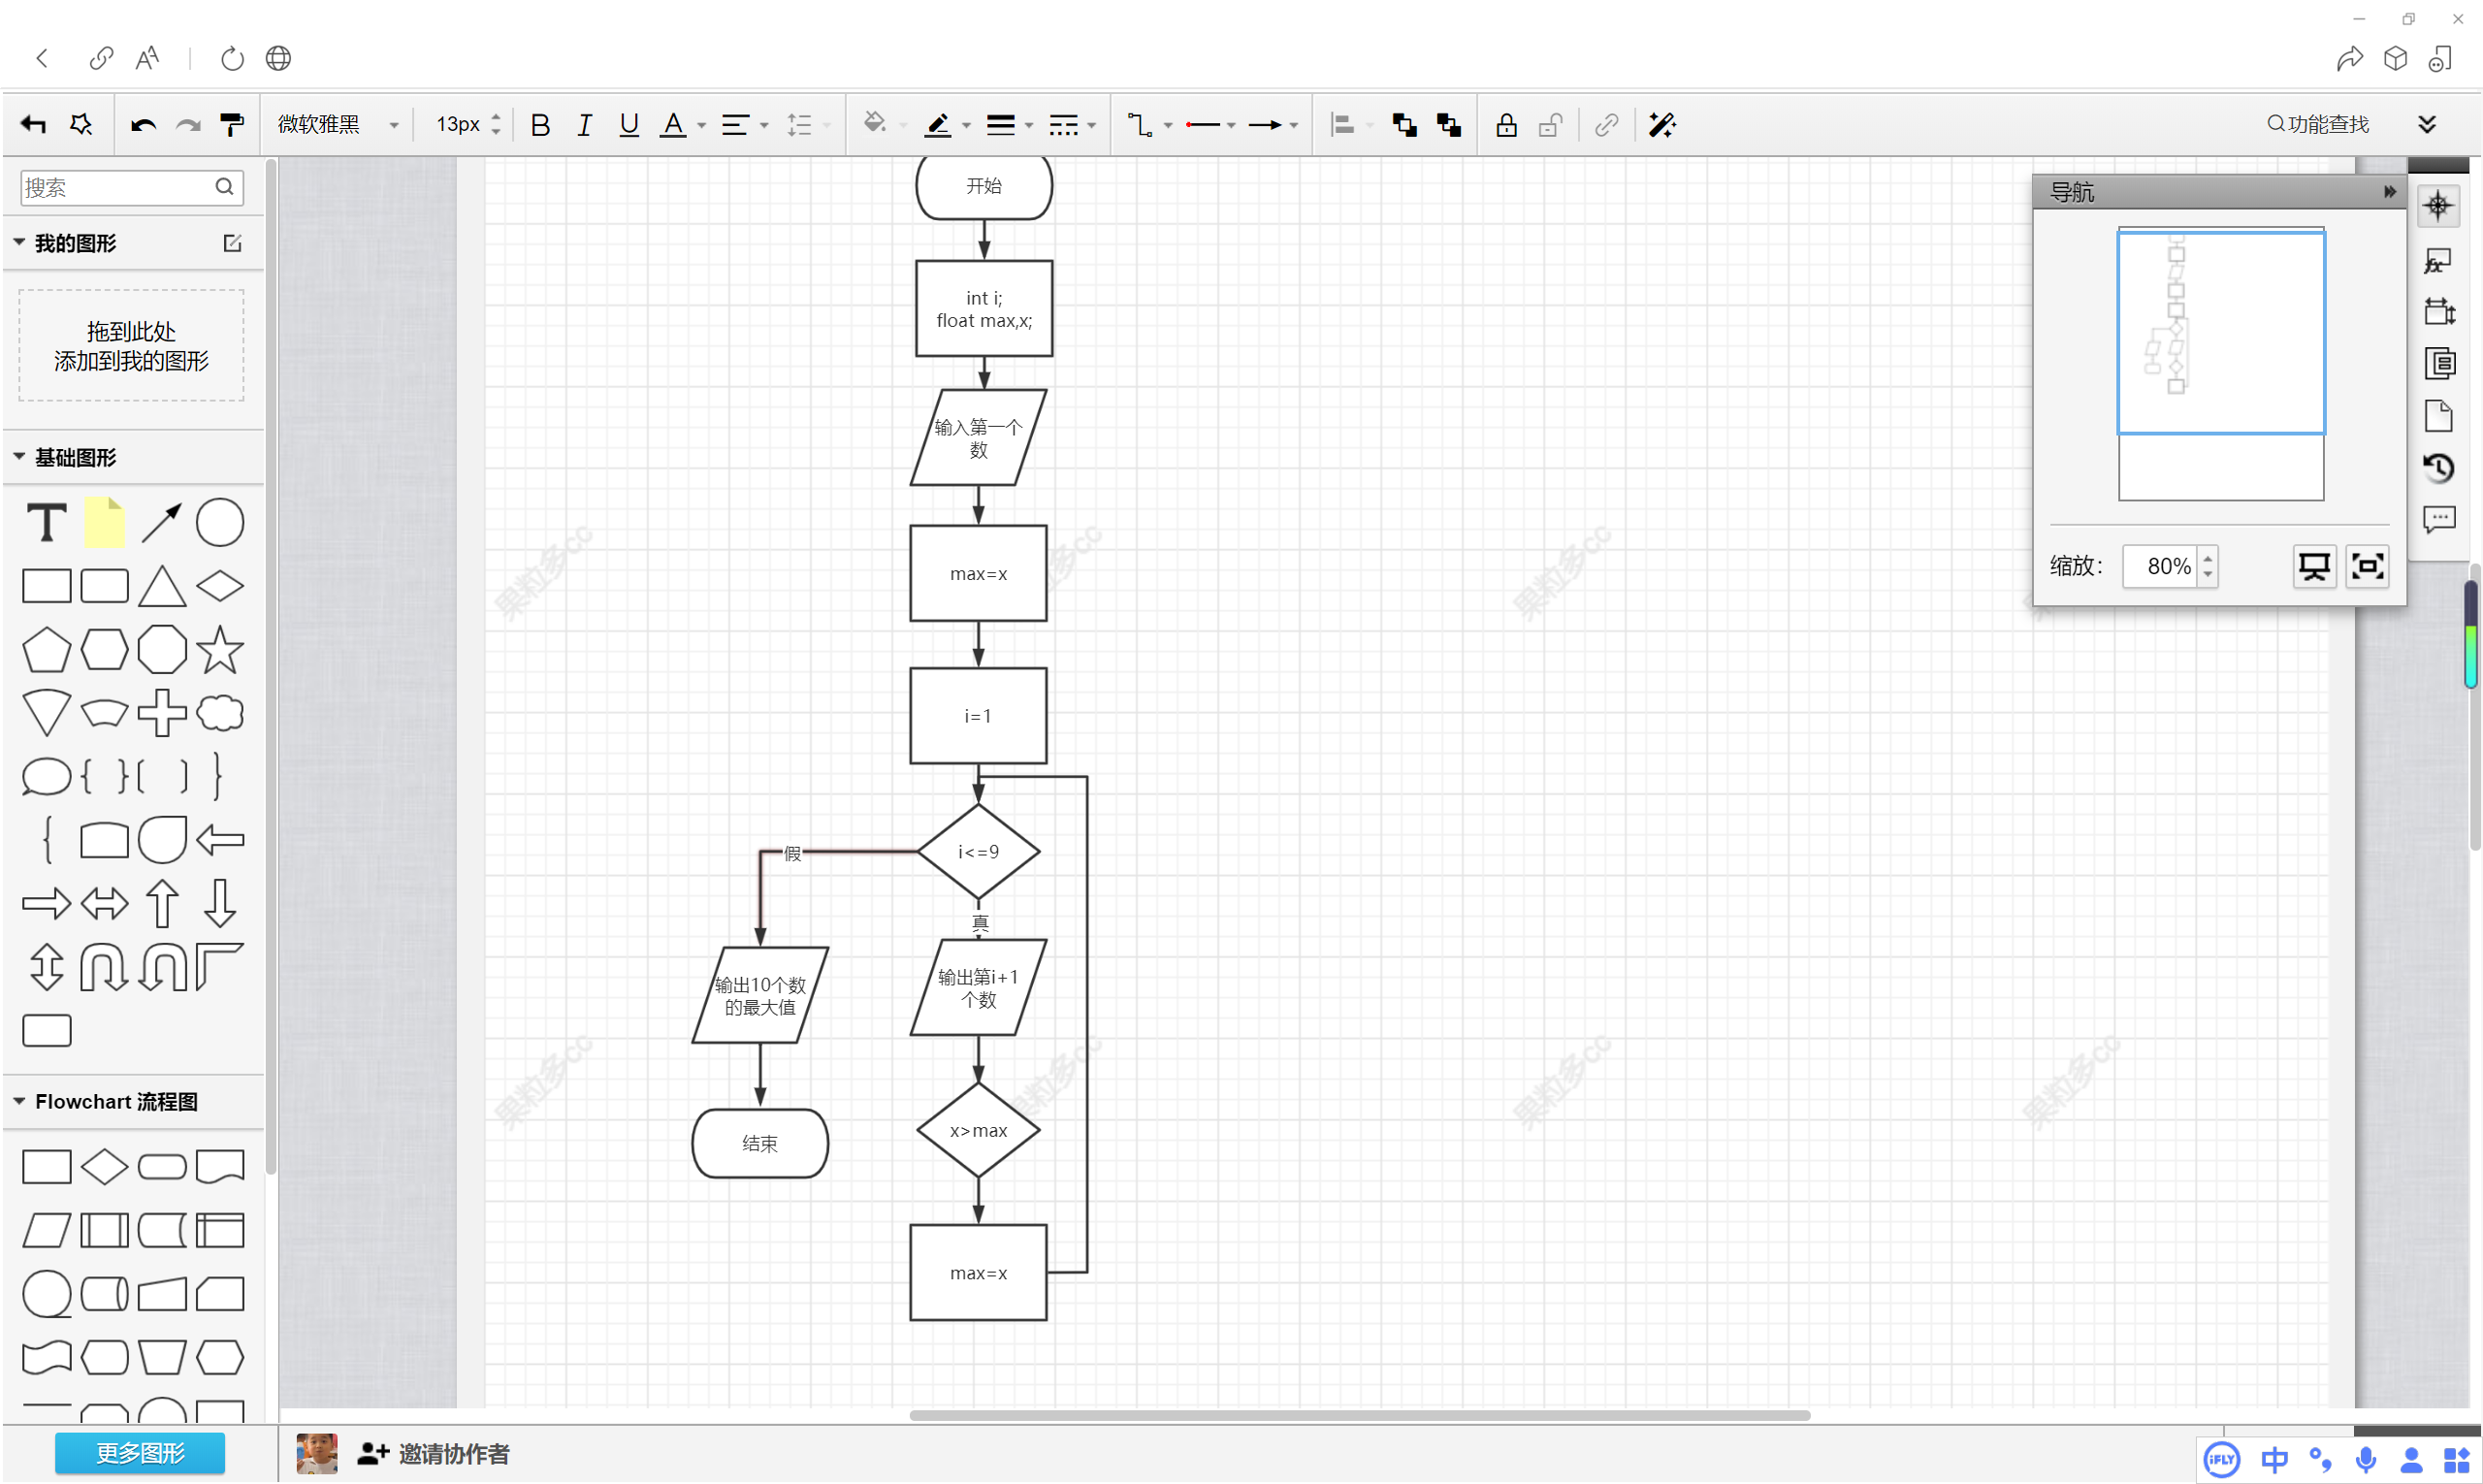This screenshot has width=2483, height=1484.
Task: Select the Text shape in basic shapes
Action: tap(46, 522)
